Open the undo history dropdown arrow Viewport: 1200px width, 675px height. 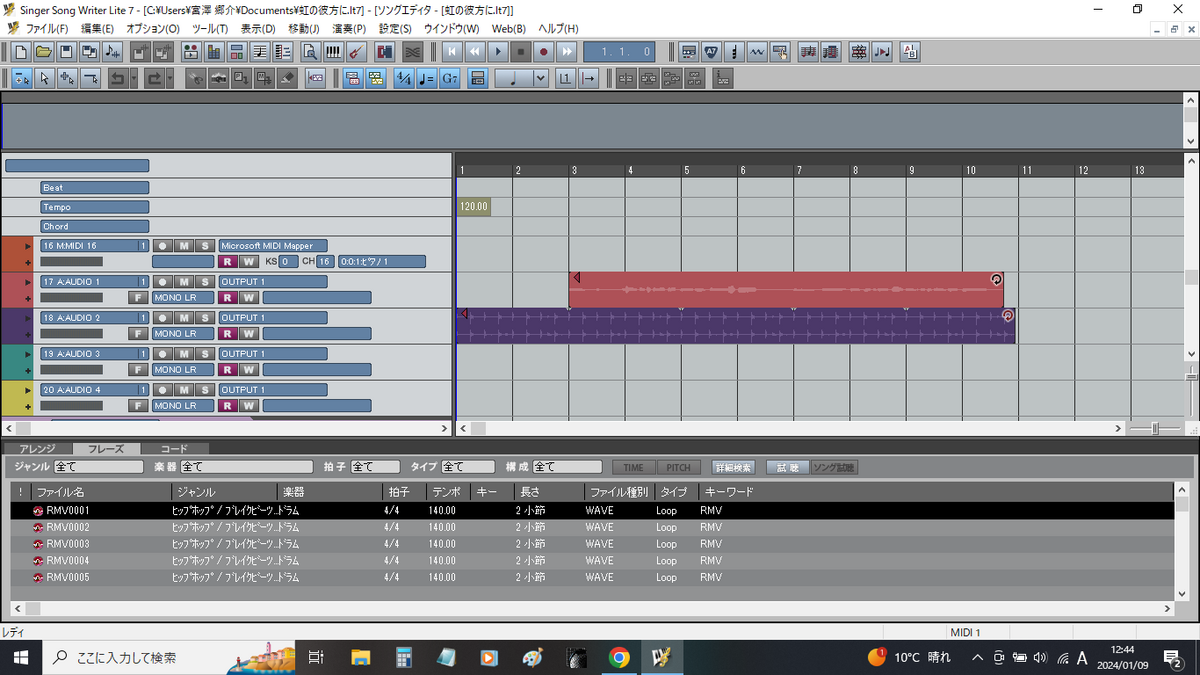click(x=133, y=78)
